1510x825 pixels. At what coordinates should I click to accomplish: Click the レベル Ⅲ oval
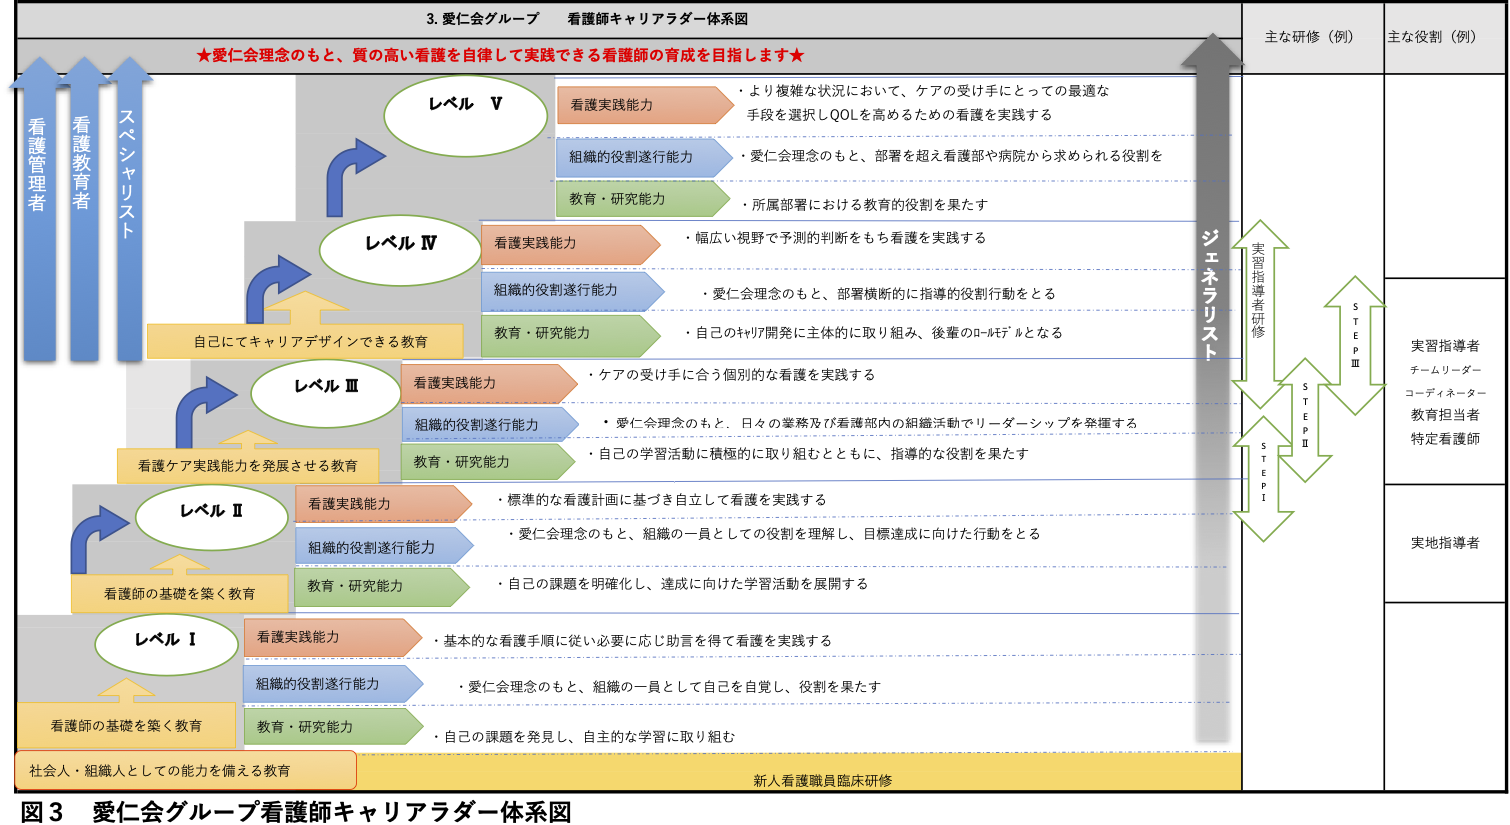pos(325,392)
